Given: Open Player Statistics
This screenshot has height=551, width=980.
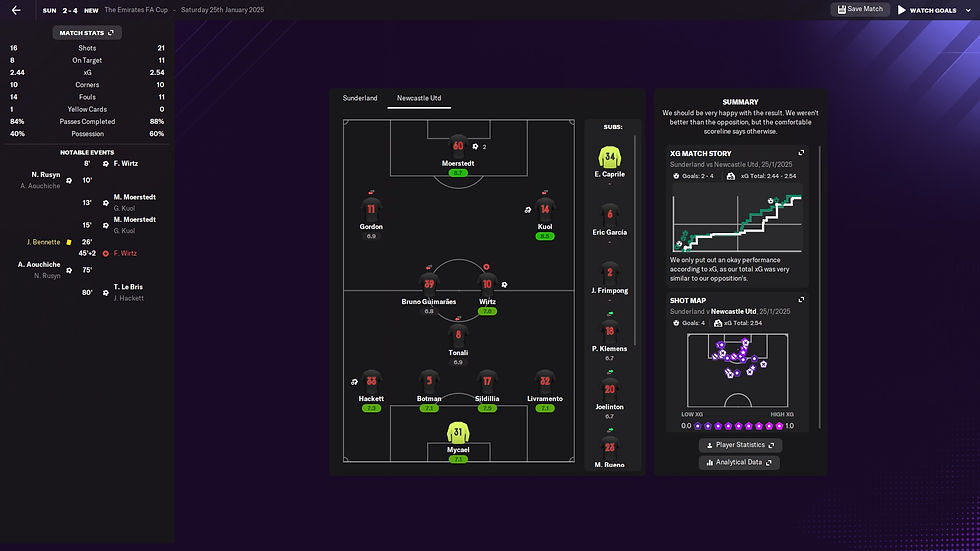Looking at the screenshot, I should click(740, 445).
